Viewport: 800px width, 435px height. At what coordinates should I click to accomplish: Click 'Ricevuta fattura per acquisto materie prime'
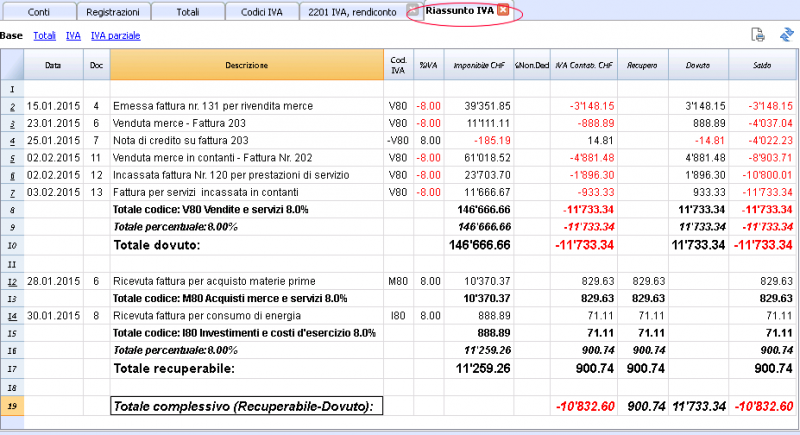coord(214,282)
